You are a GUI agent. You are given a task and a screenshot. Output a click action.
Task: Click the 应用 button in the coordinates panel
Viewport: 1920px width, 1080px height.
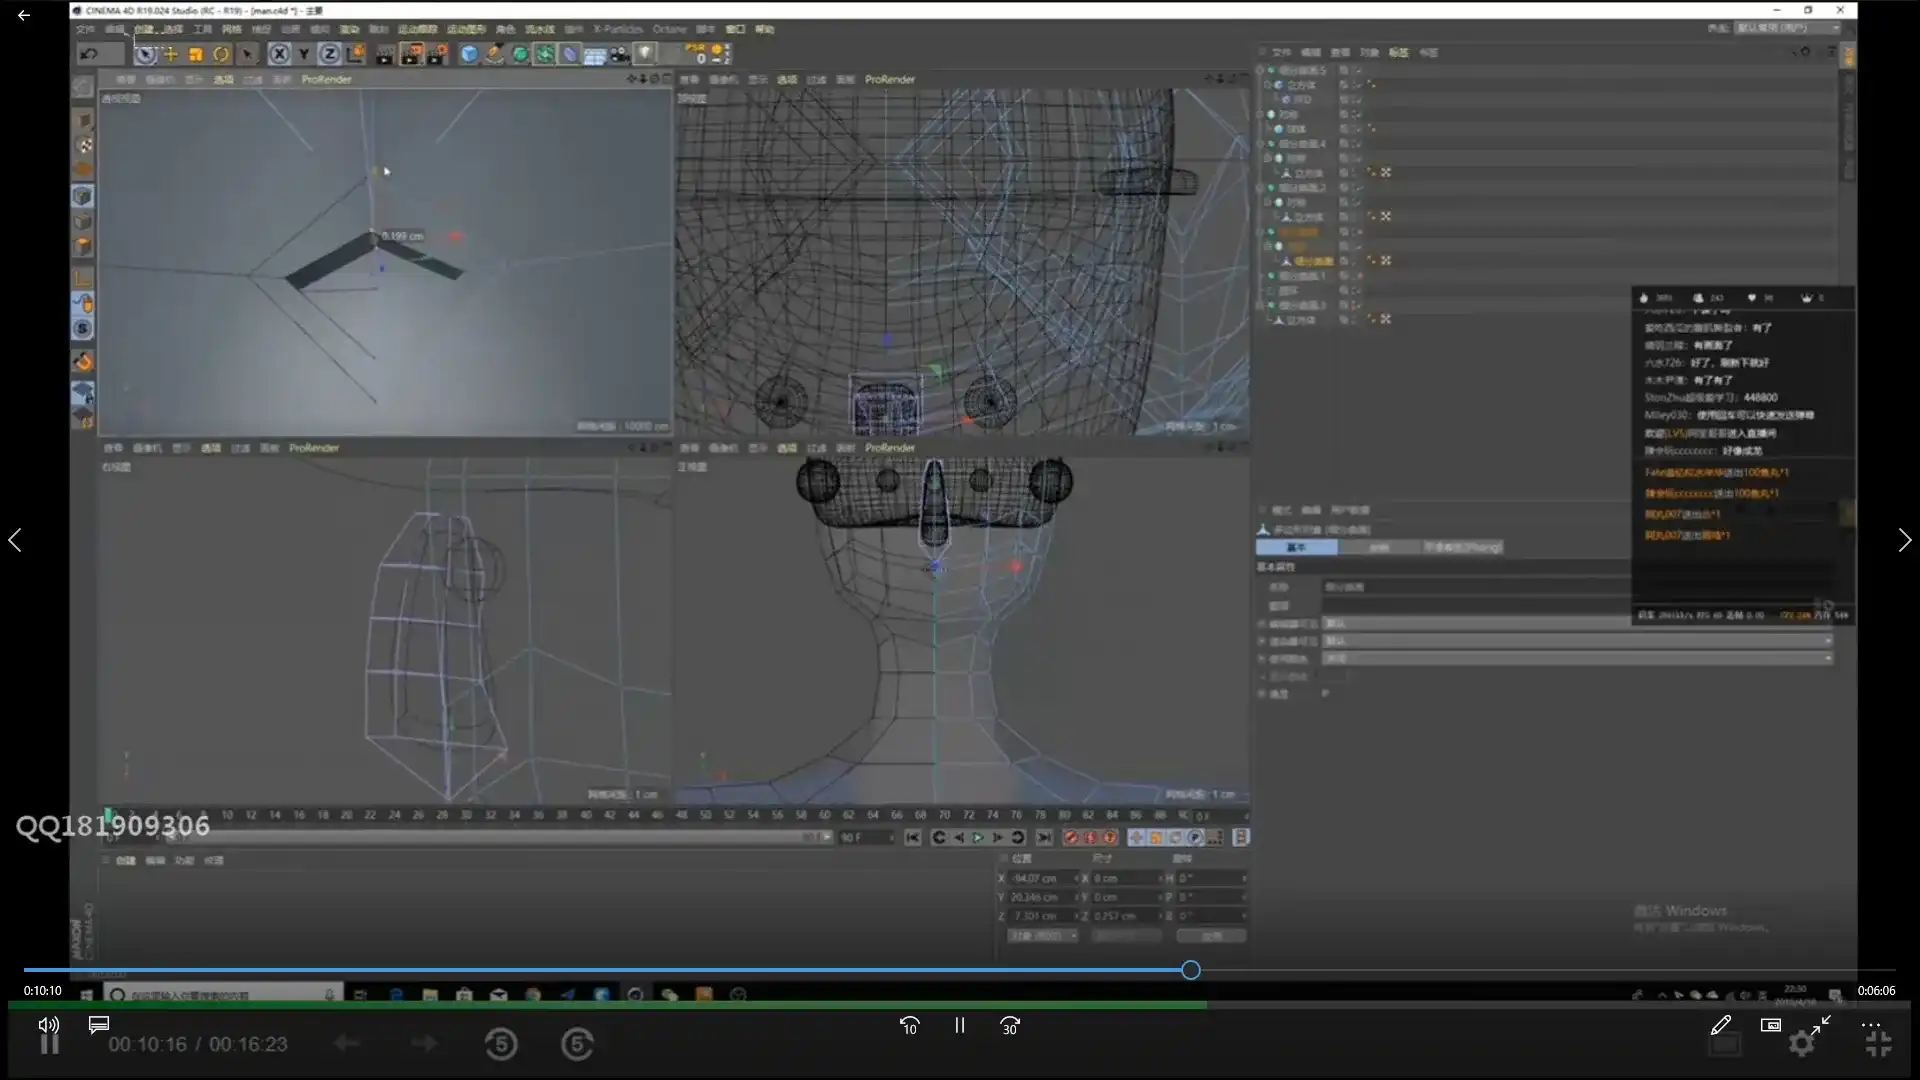[x=1211, y=935]
